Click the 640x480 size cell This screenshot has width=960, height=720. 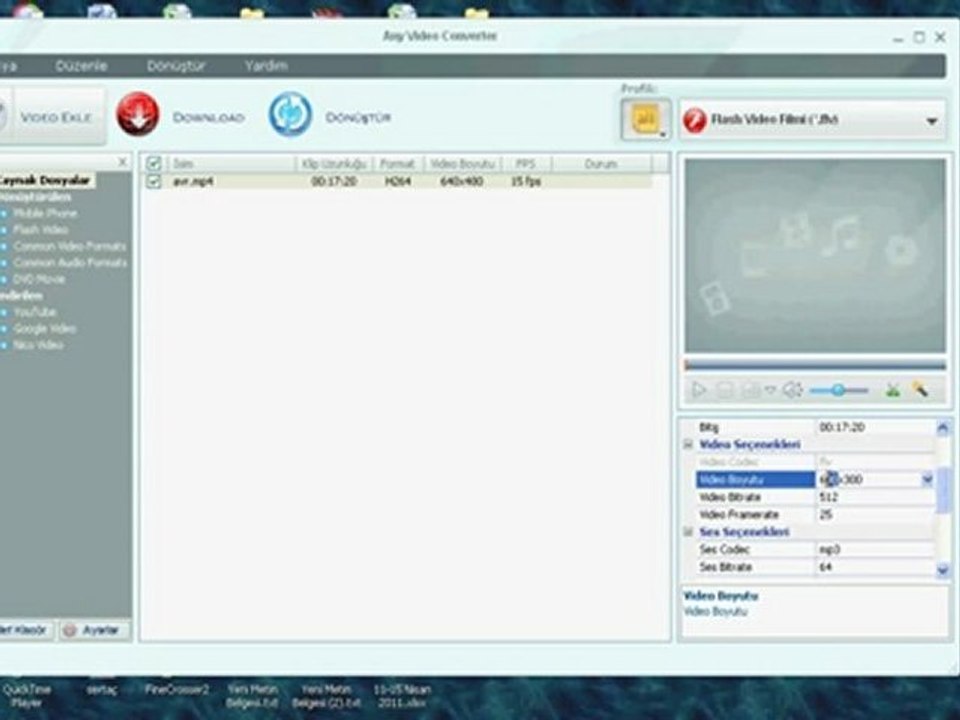point(462,181)
